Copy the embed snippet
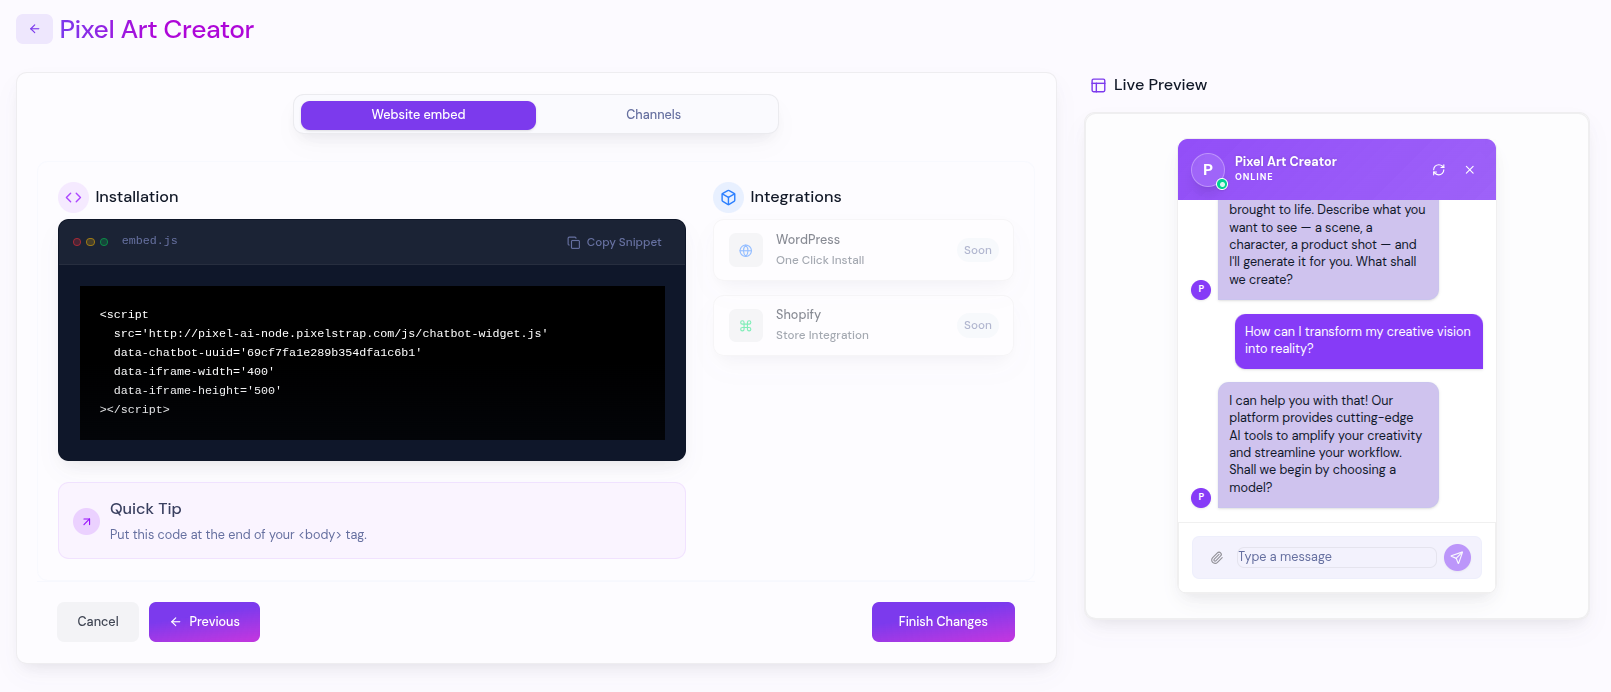The height and width of the screenshot is (692, 1611). point(614,242)
